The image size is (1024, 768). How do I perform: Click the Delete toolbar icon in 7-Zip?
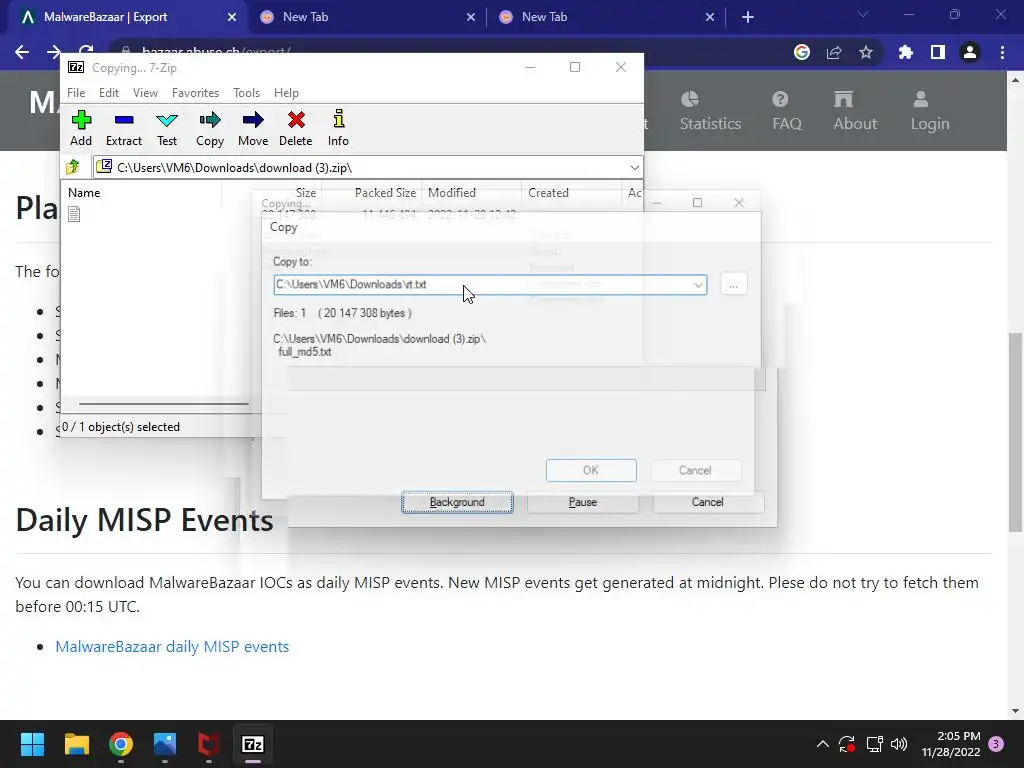tap(295, 128)
